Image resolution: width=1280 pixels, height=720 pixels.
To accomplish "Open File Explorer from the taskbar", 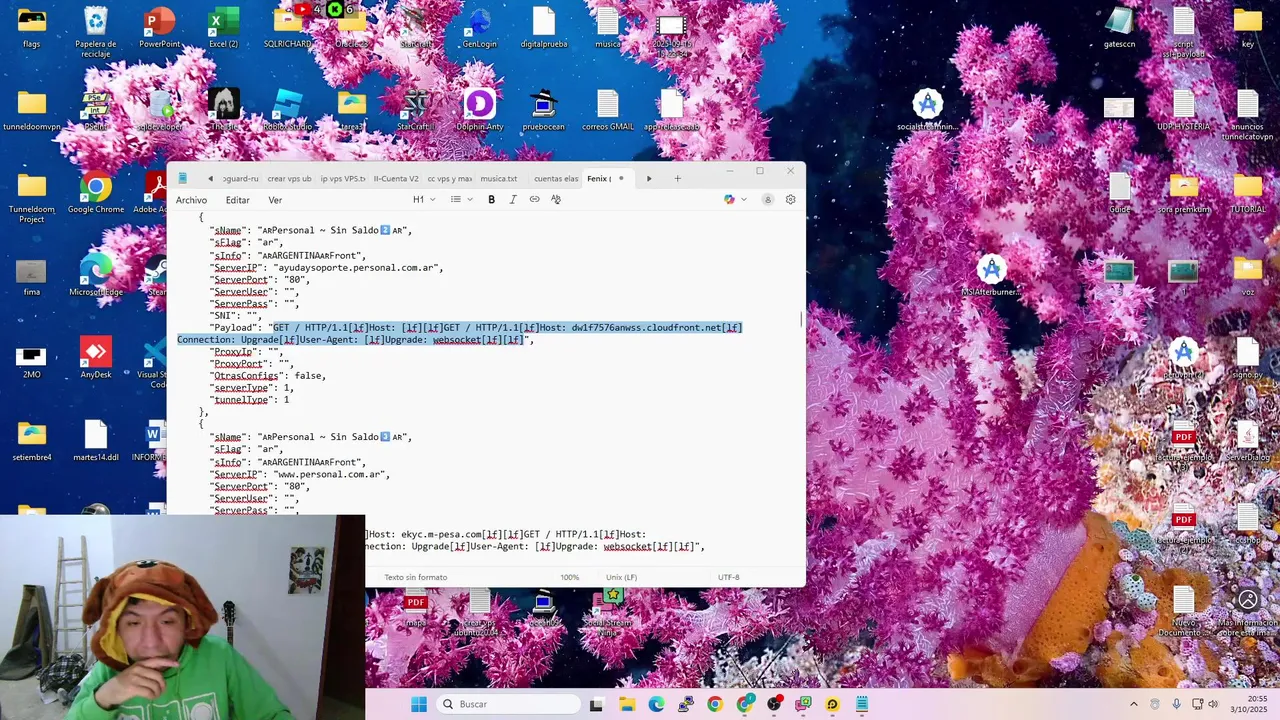I will point(627,704).
